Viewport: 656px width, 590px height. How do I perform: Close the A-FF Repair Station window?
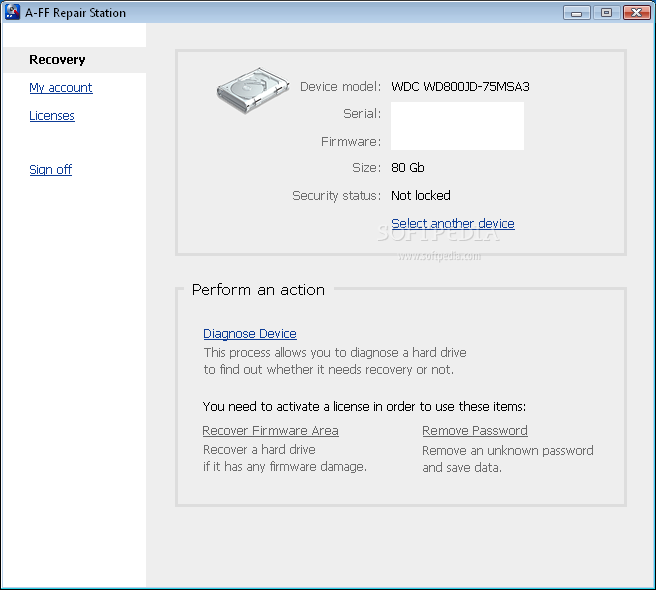(637, 13)
